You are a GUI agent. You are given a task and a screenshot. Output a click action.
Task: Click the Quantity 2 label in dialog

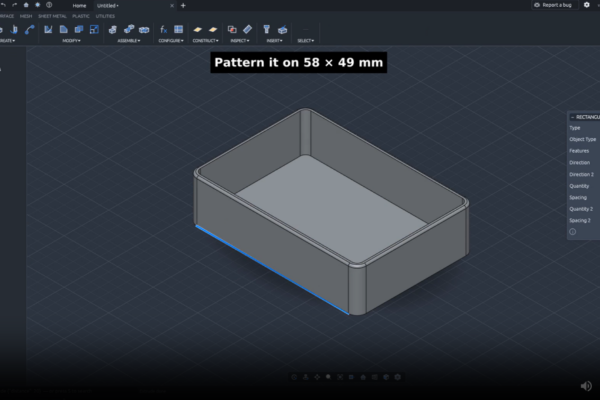point(581,209)
